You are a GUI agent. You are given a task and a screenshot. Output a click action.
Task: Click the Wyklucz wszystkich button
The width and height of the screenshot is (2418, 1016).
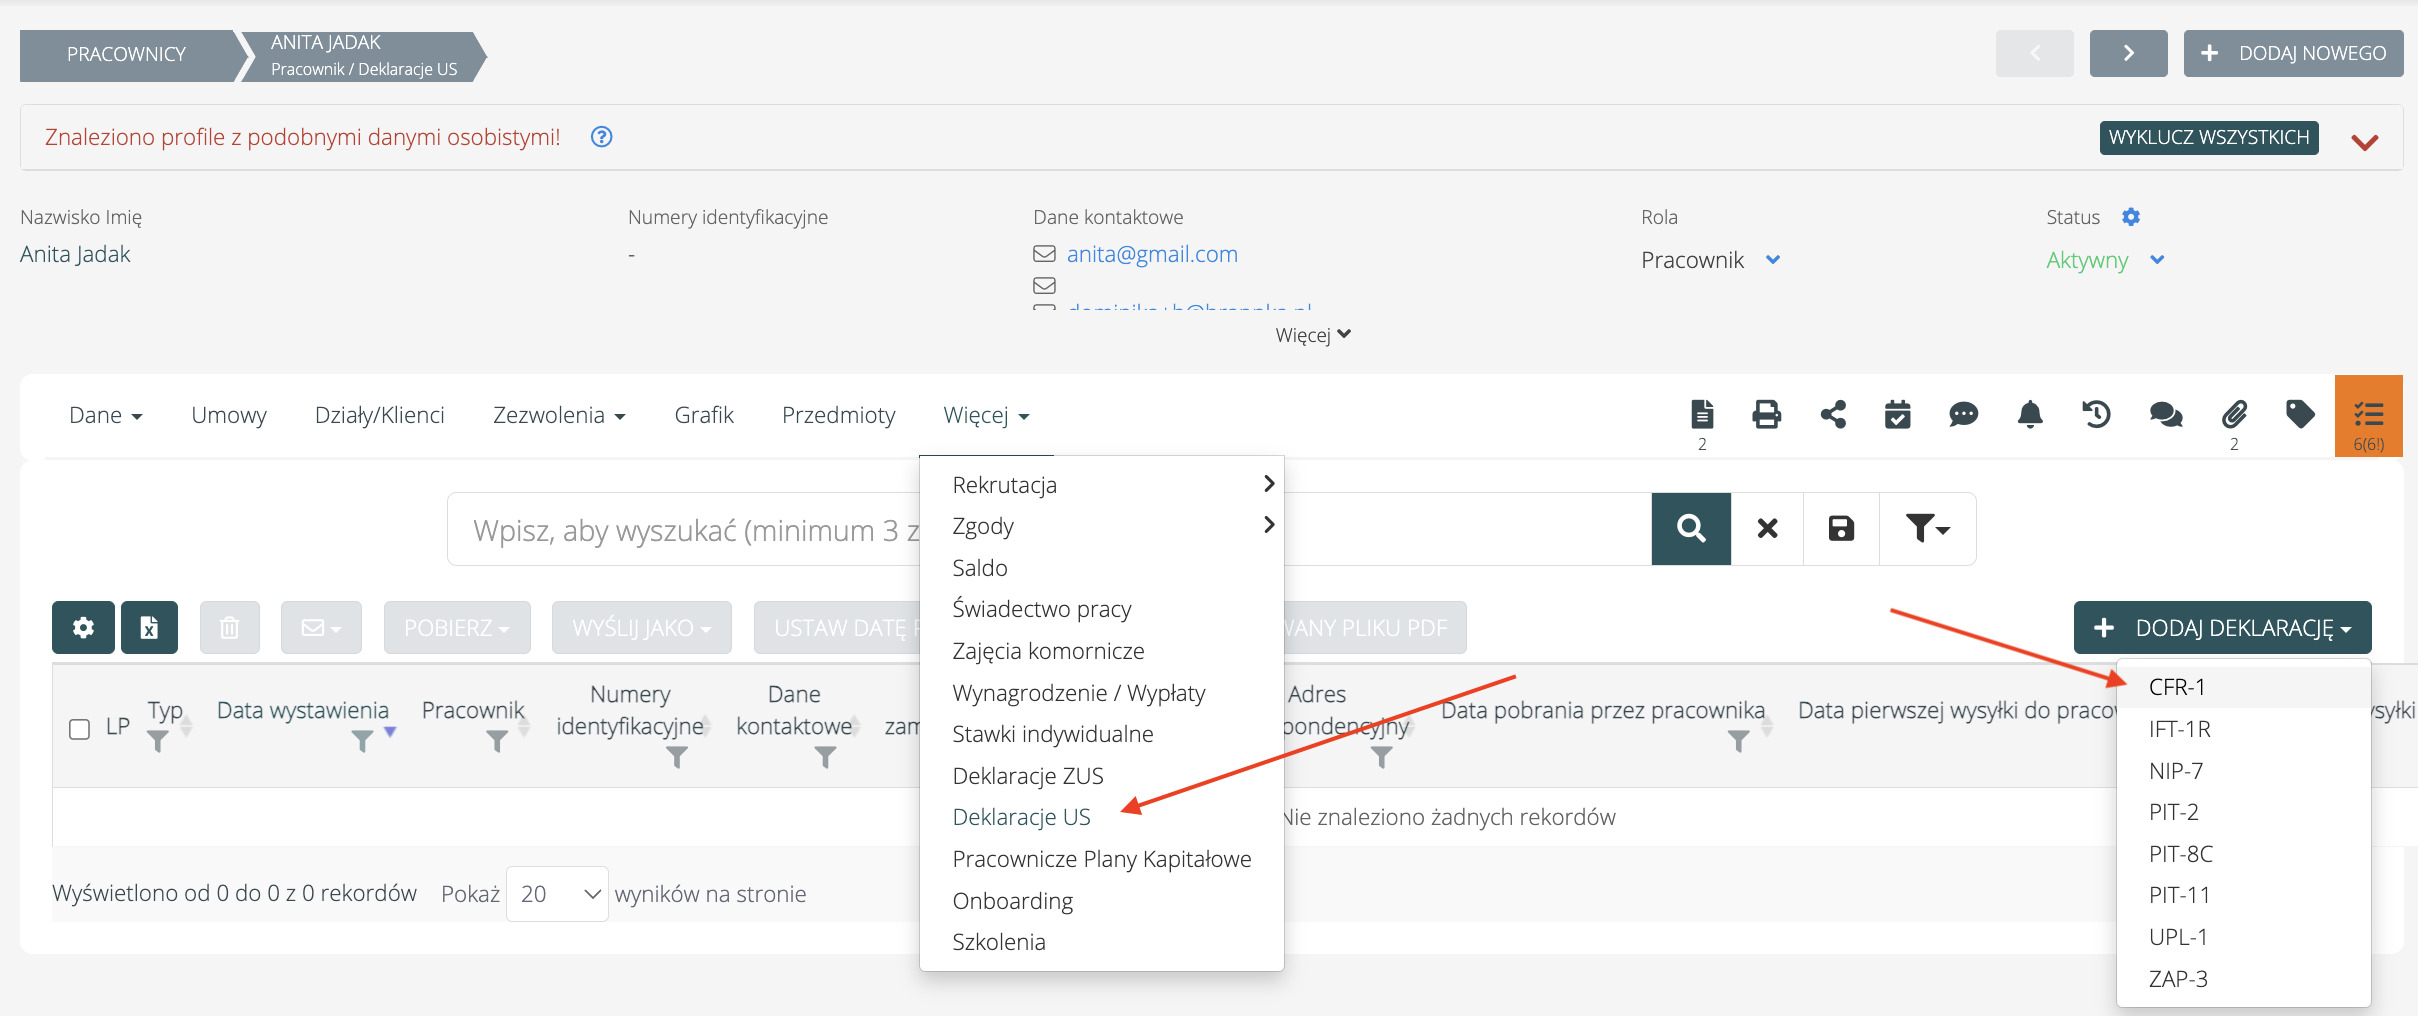click(x=2208, y=137)
